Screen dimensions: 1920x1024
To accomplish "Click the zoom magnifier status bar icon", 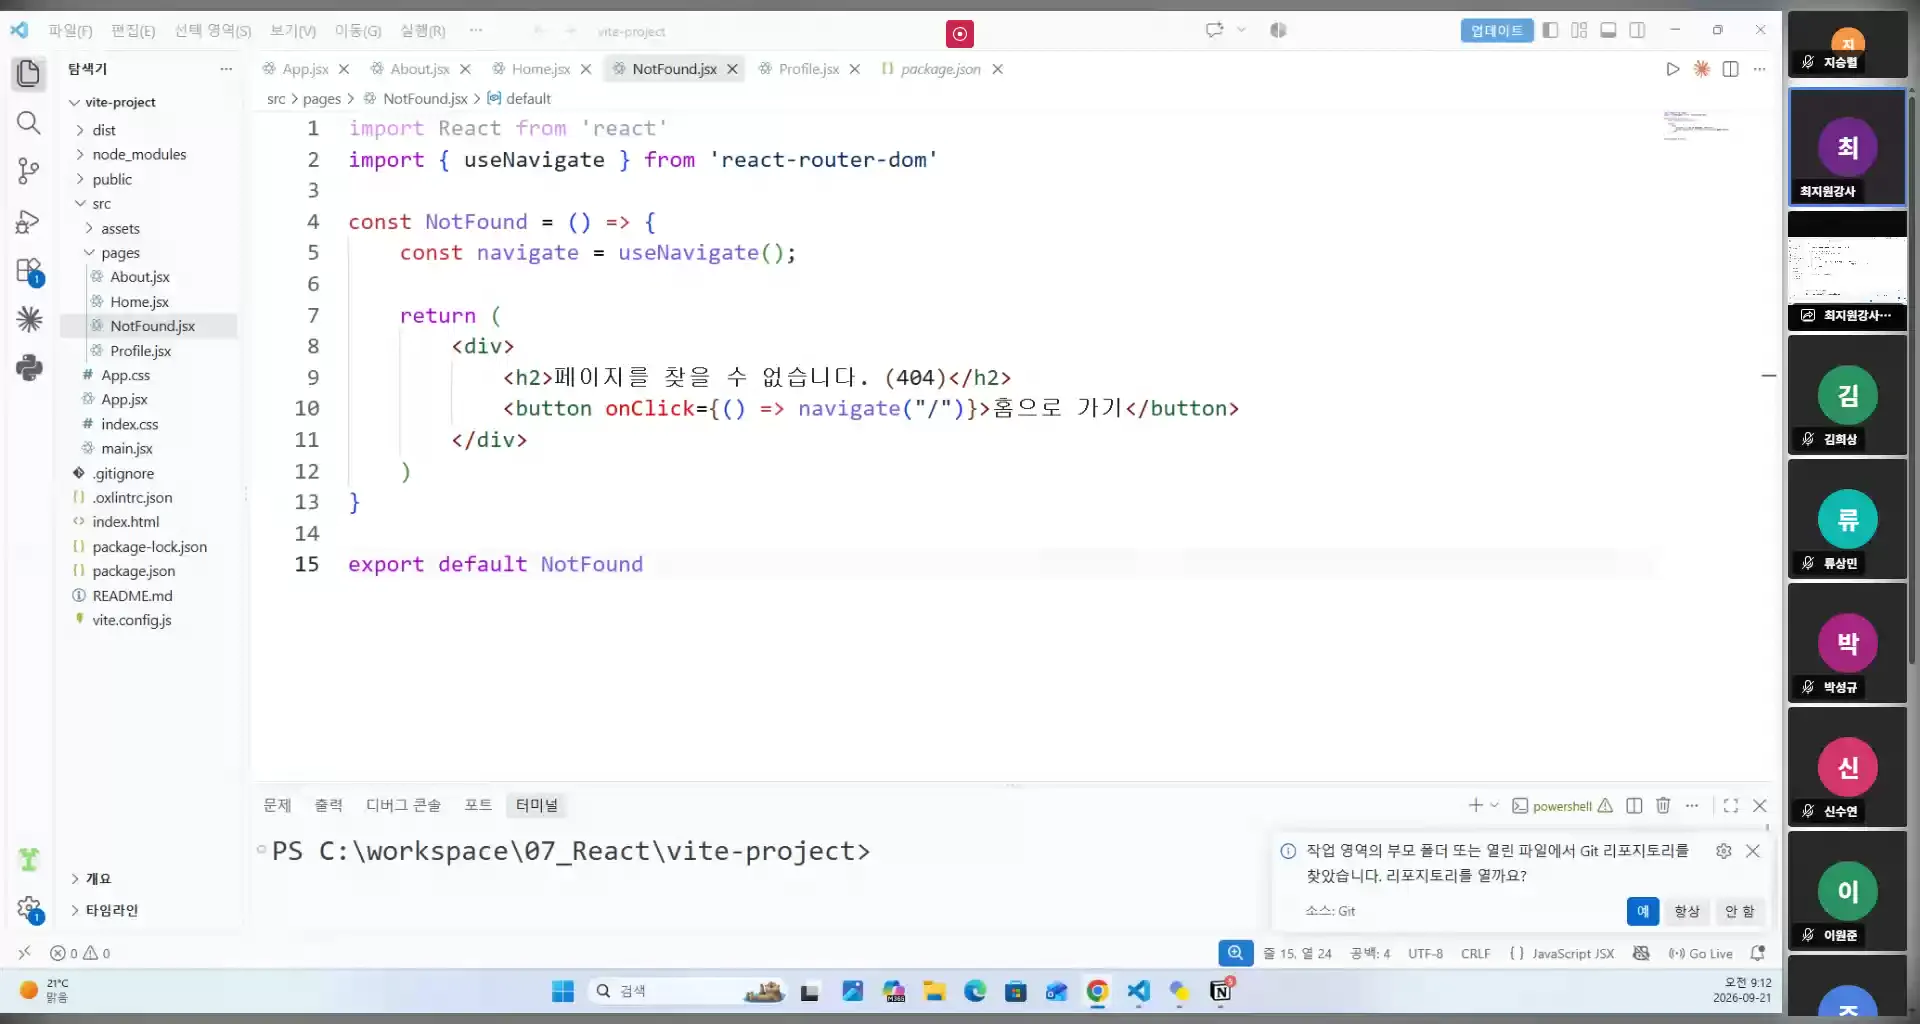I will [1236, 953].
